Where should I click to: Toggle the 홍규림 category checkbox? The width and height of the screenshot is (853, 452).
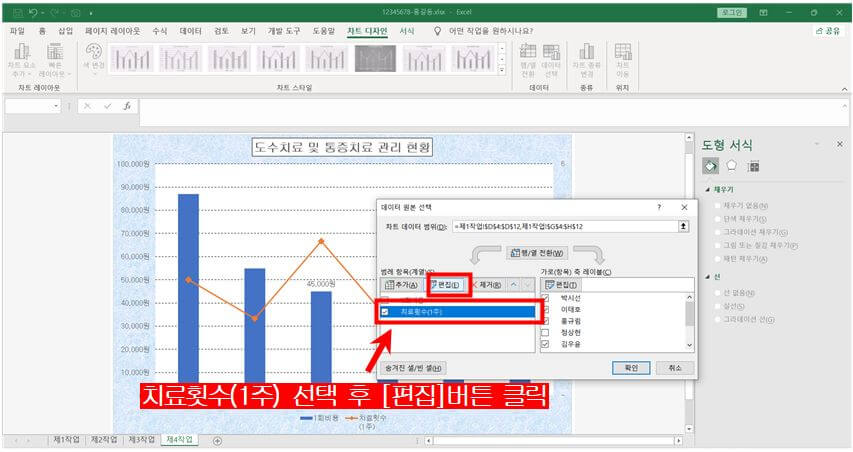point(546,321)
